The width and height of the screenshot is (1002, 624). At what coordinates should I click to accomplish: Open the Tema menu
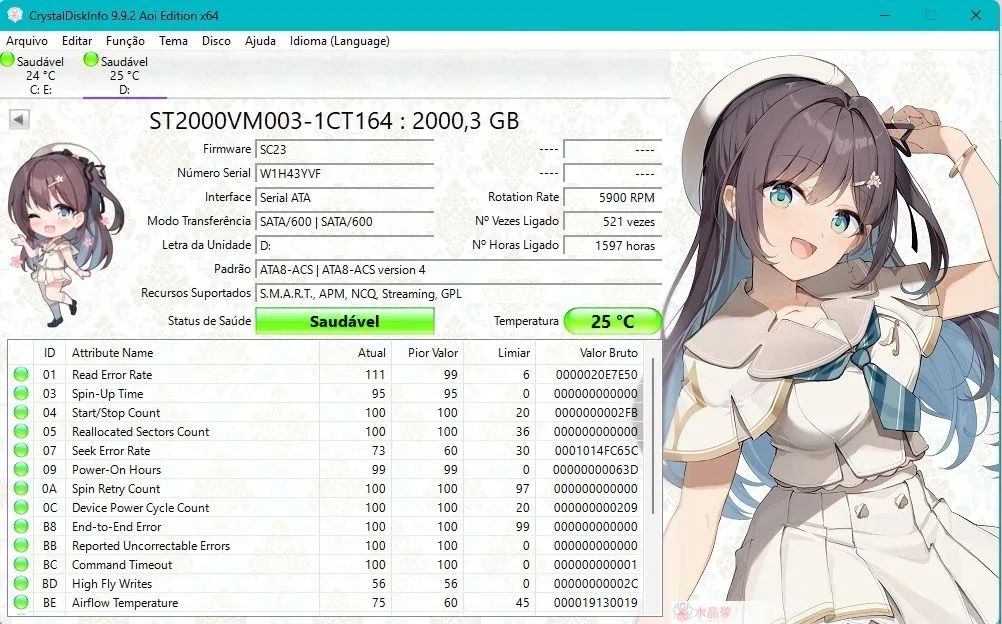(x=173, y=41)
